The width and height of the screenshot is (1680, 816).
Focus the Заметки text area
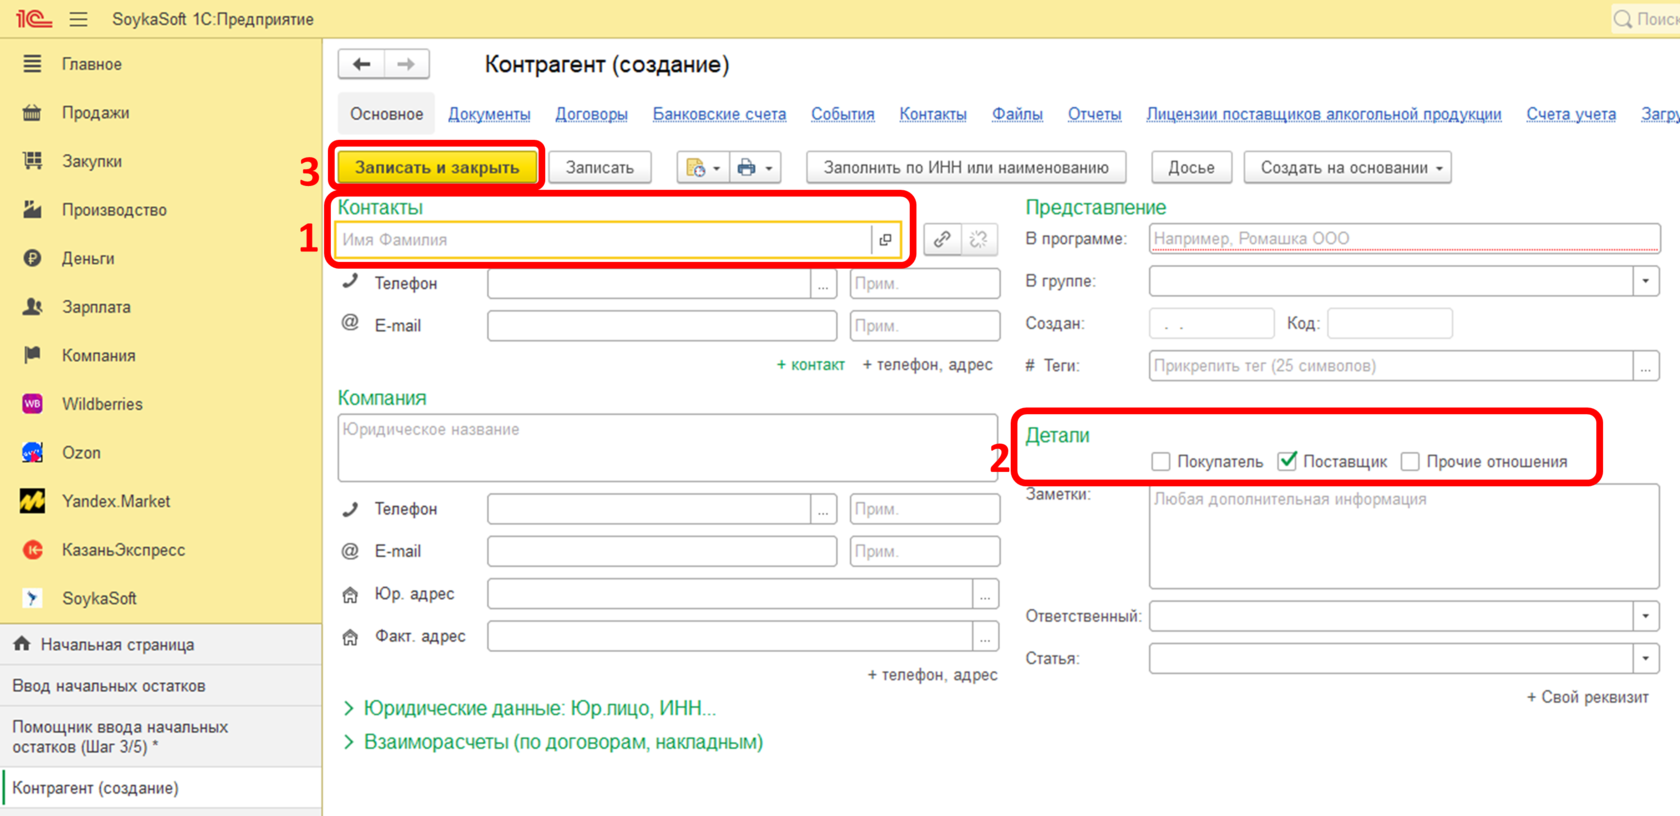(1404, 536)
